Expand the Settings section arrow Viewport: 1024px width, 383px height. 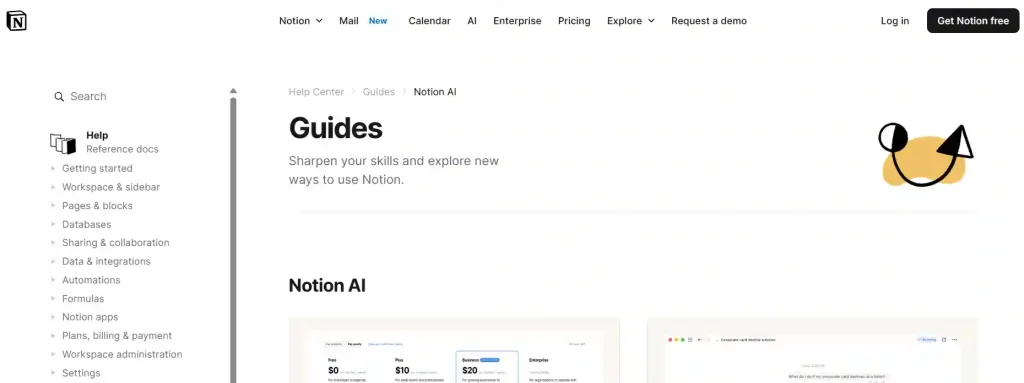click(53, 373)
